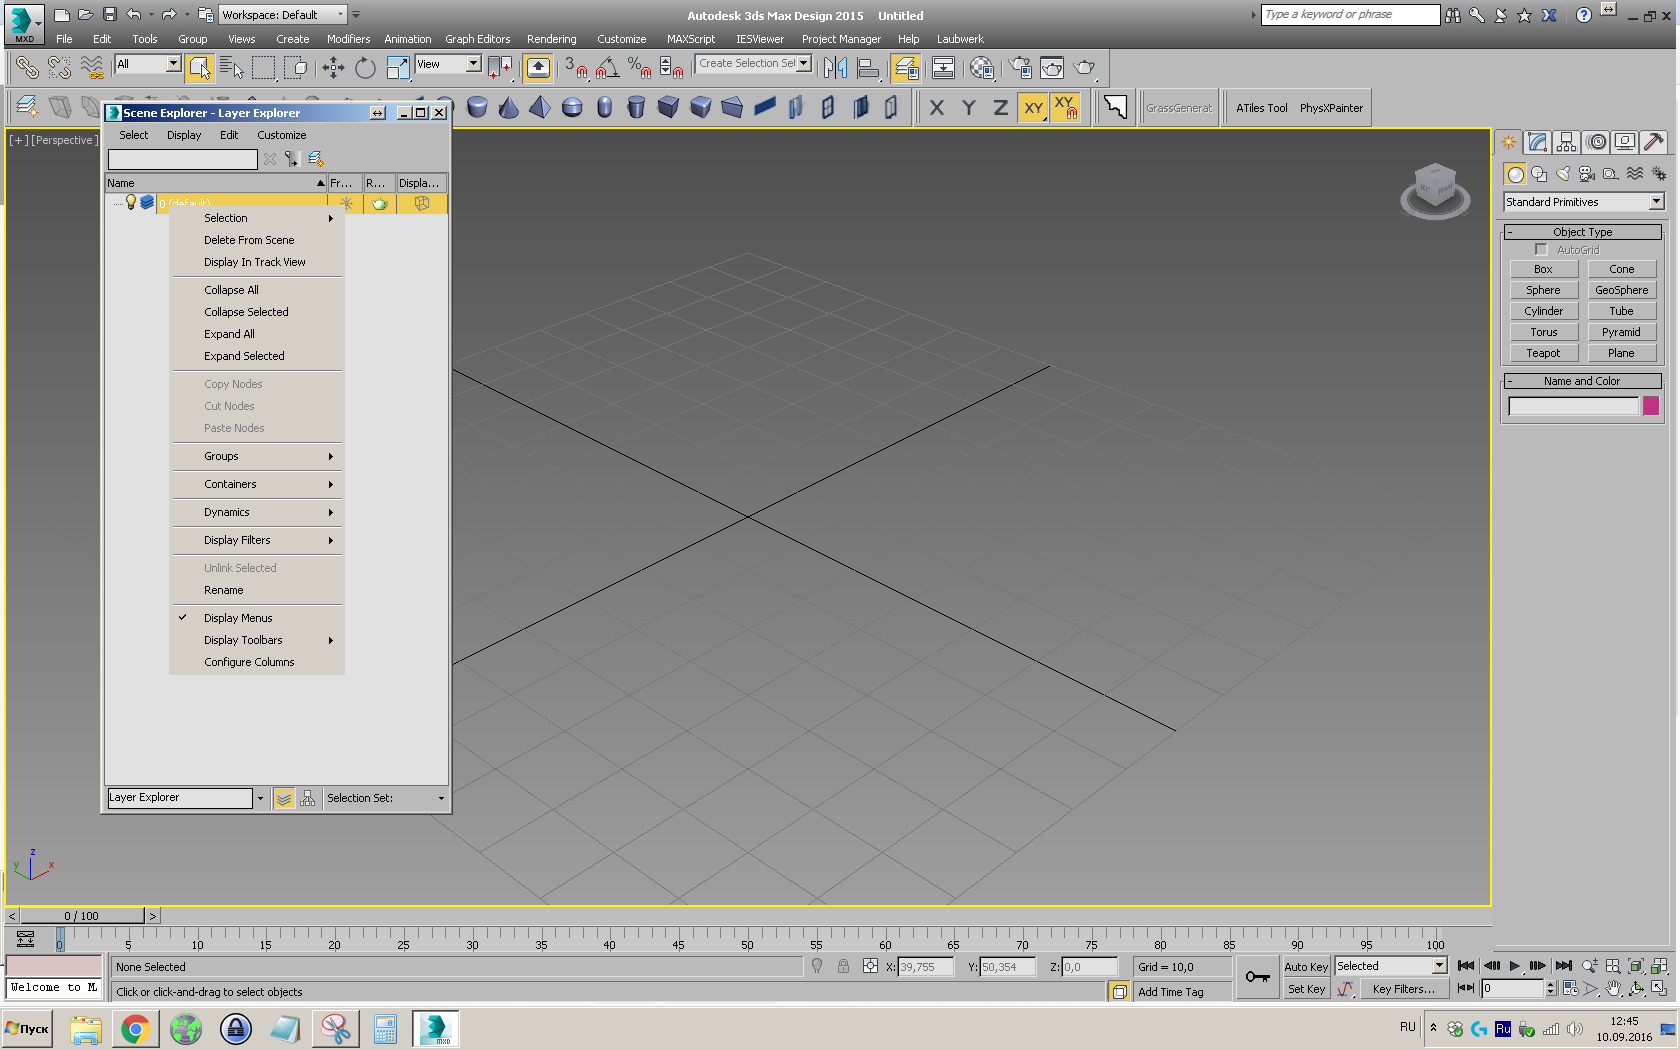The width and height of the screenshot is (1680, 1050).
Task: Click the Set Keys key icon
Action: click(1257, 977)
